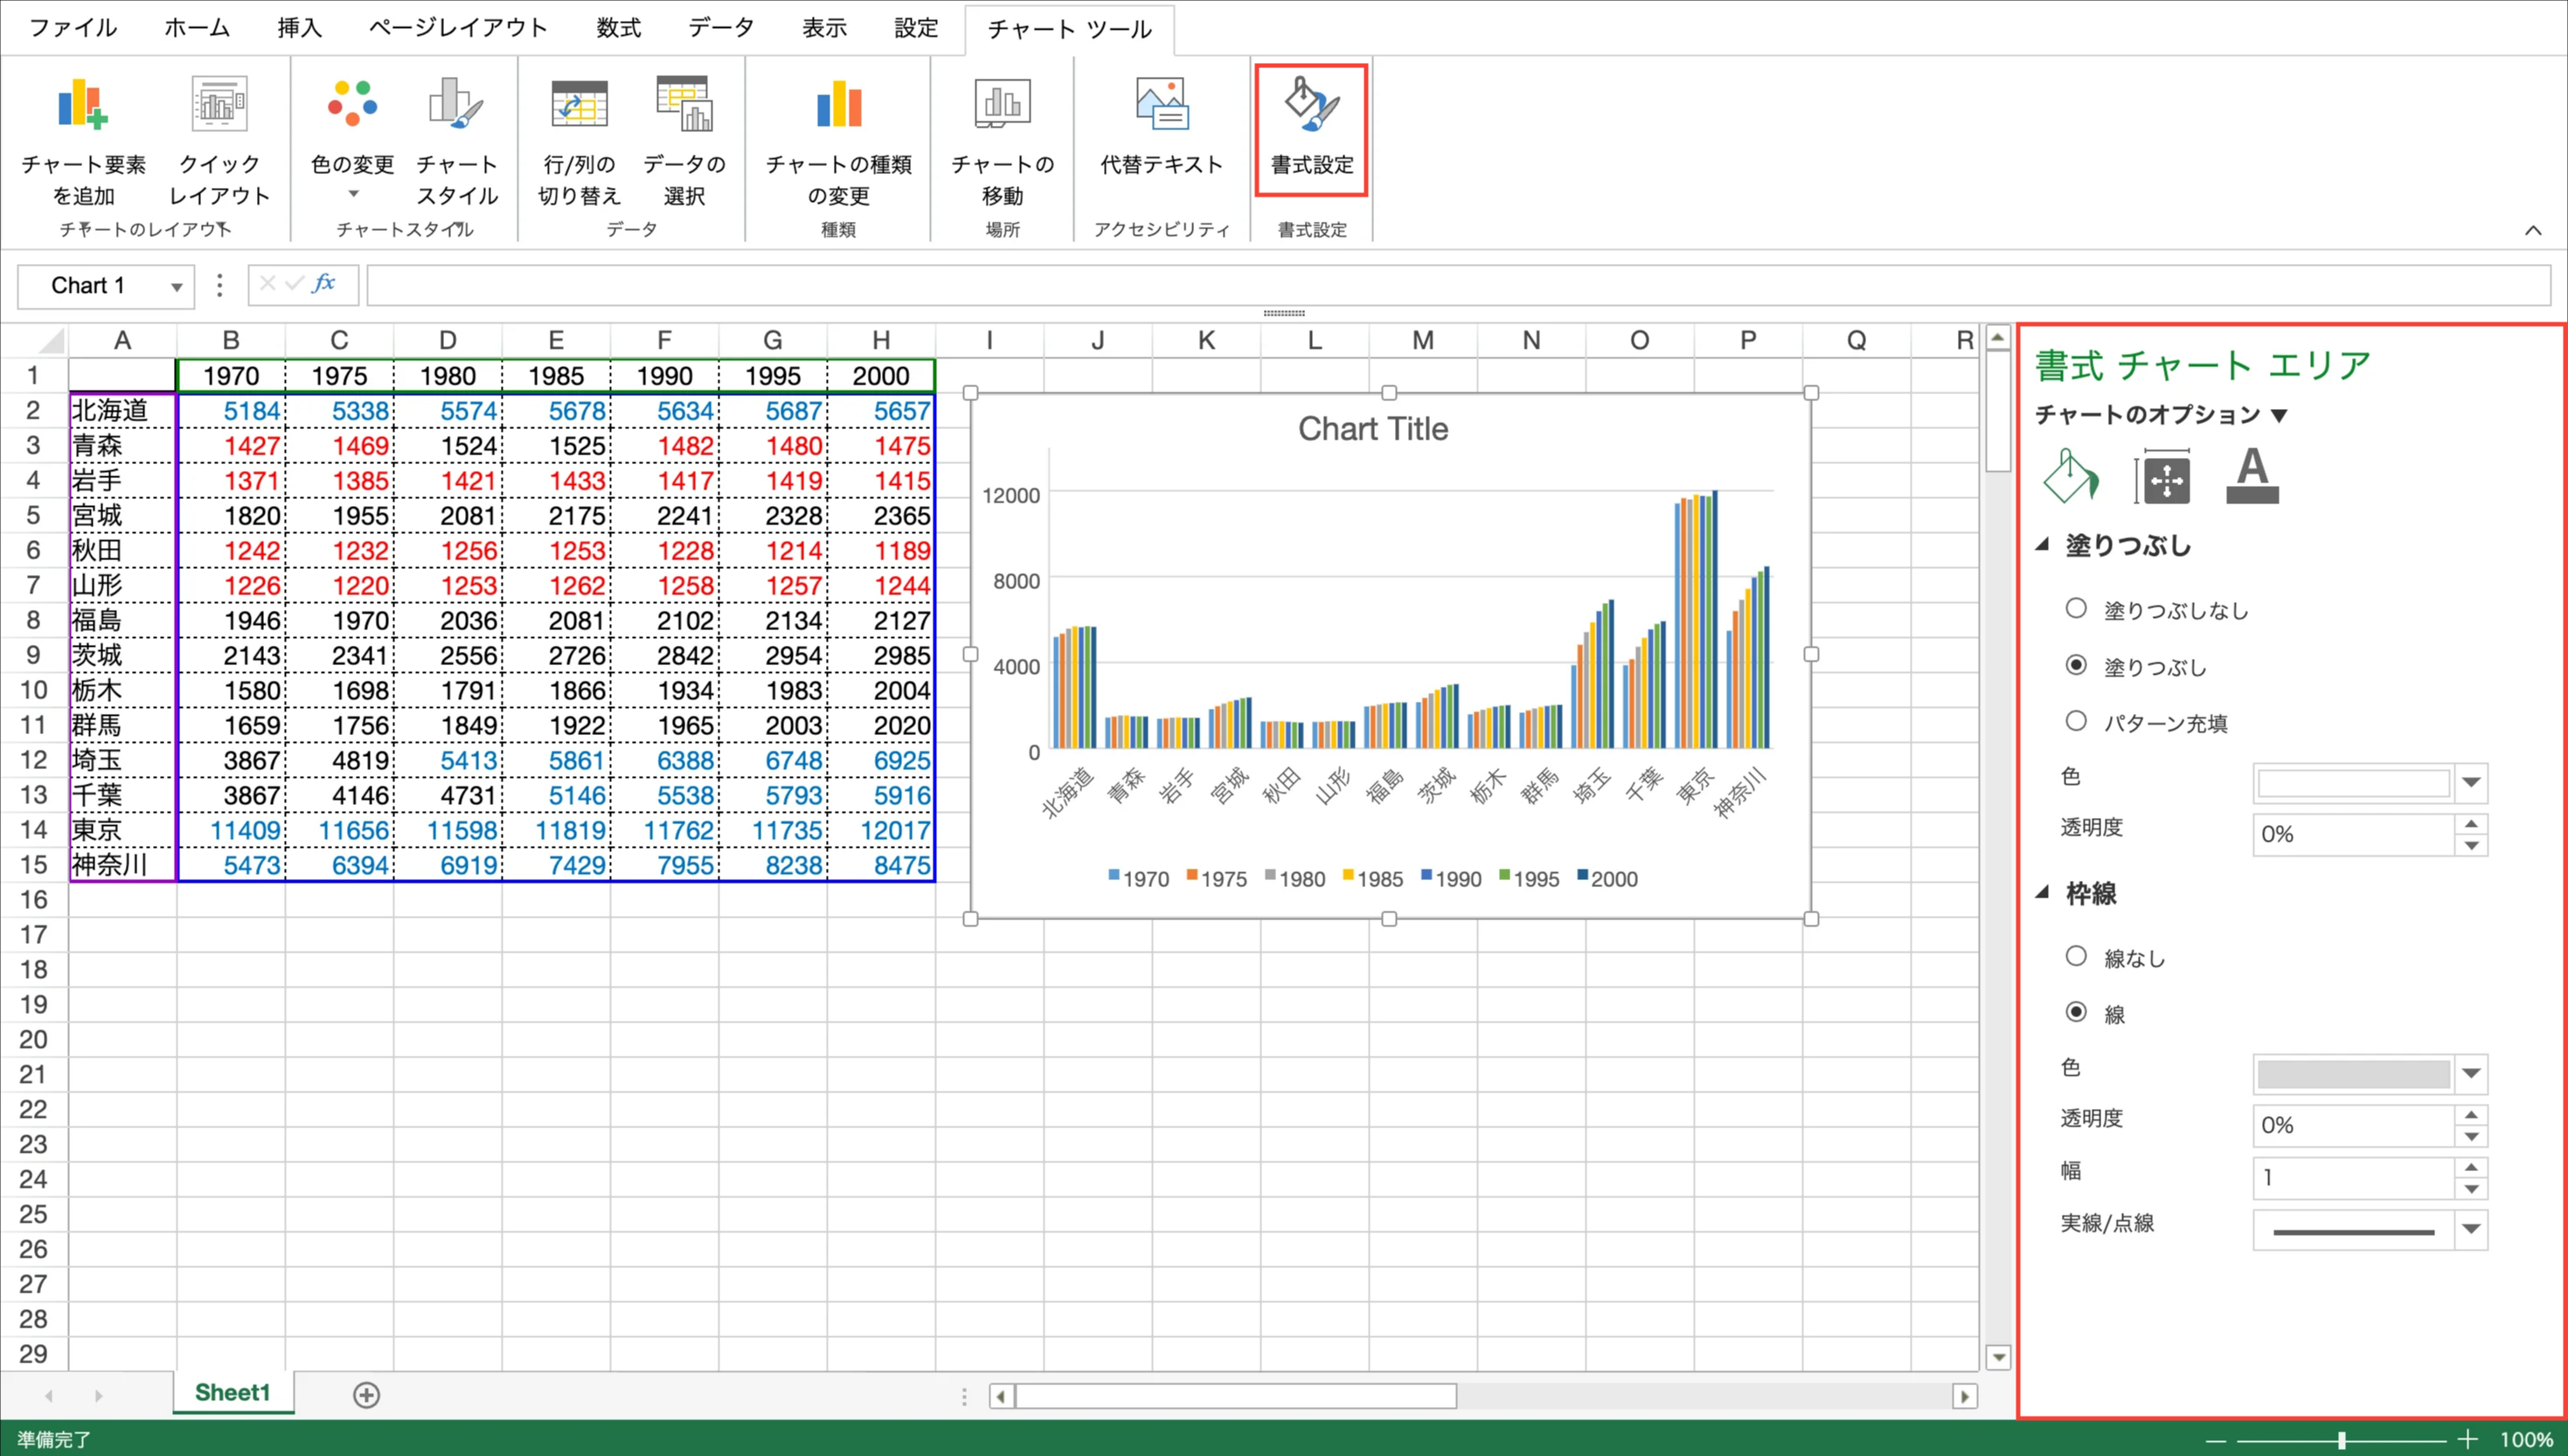Click the Move Chart icon
The image size is (2568, 1456).
tap(1002, 105)
